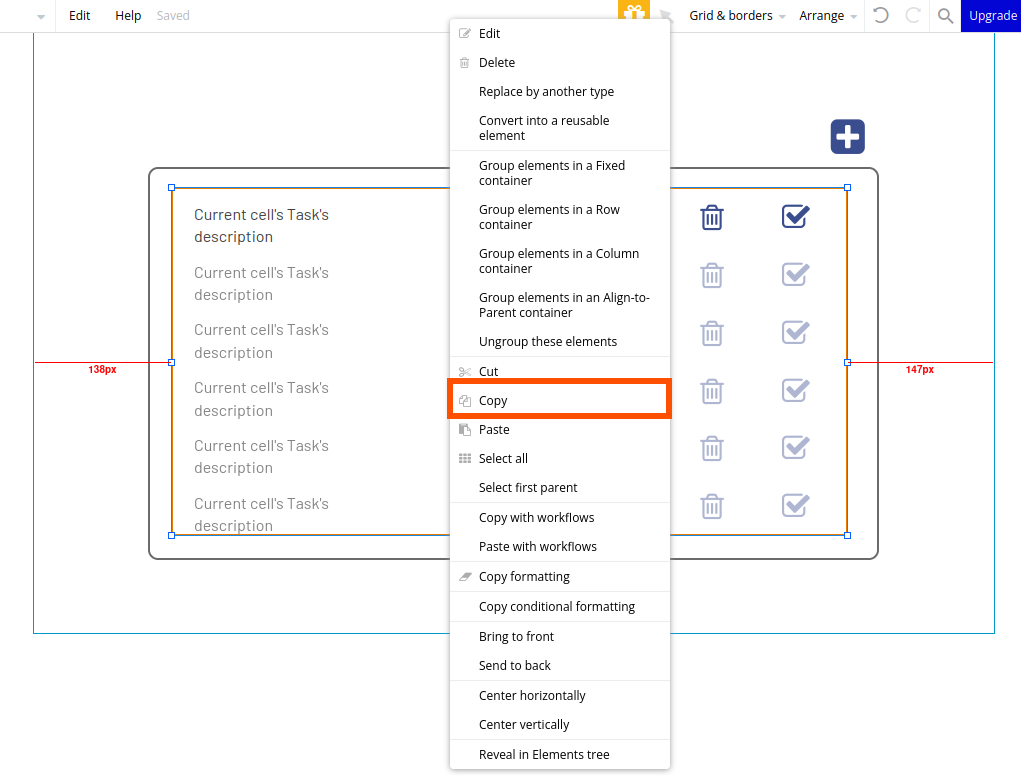Select Group elements in a Column container

pos(559,261)
